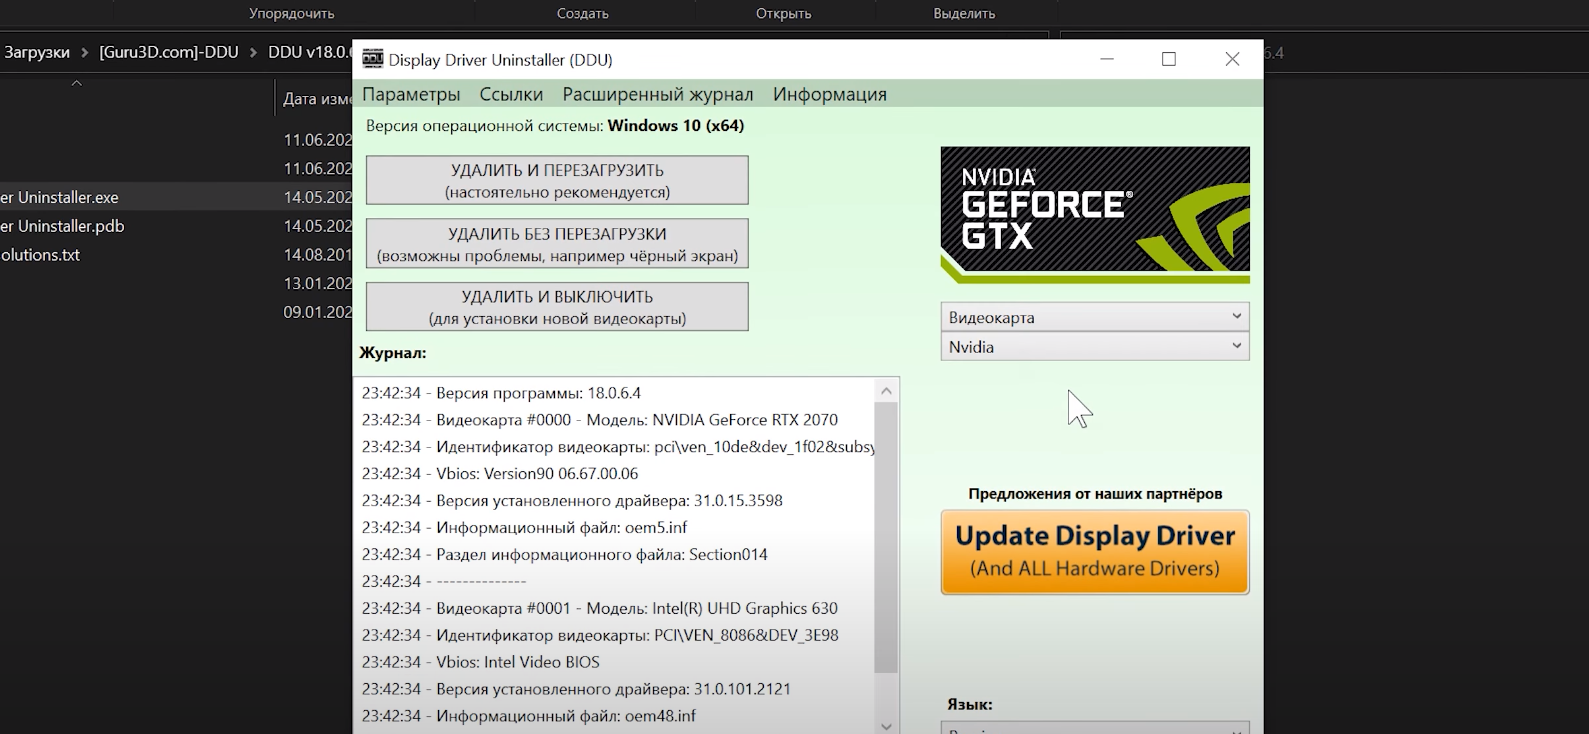Click the log scrollbar down arrow
Image resolution: width=1589 pixels, height=734 pixels.
click(886, 725)
